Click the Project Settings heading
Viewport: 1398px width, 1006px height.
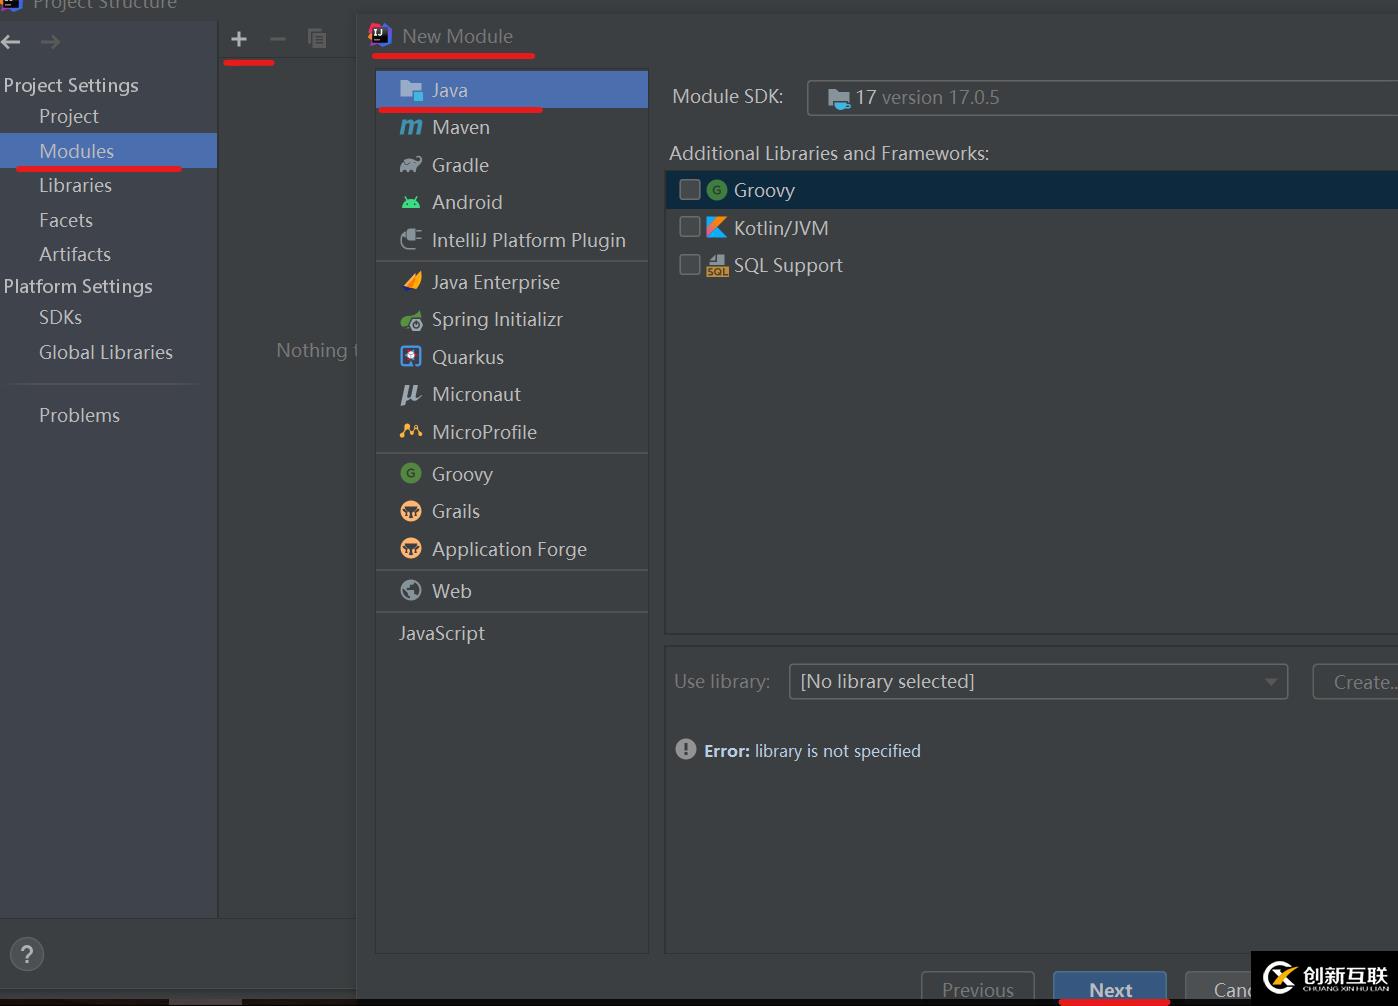[71, 85]
